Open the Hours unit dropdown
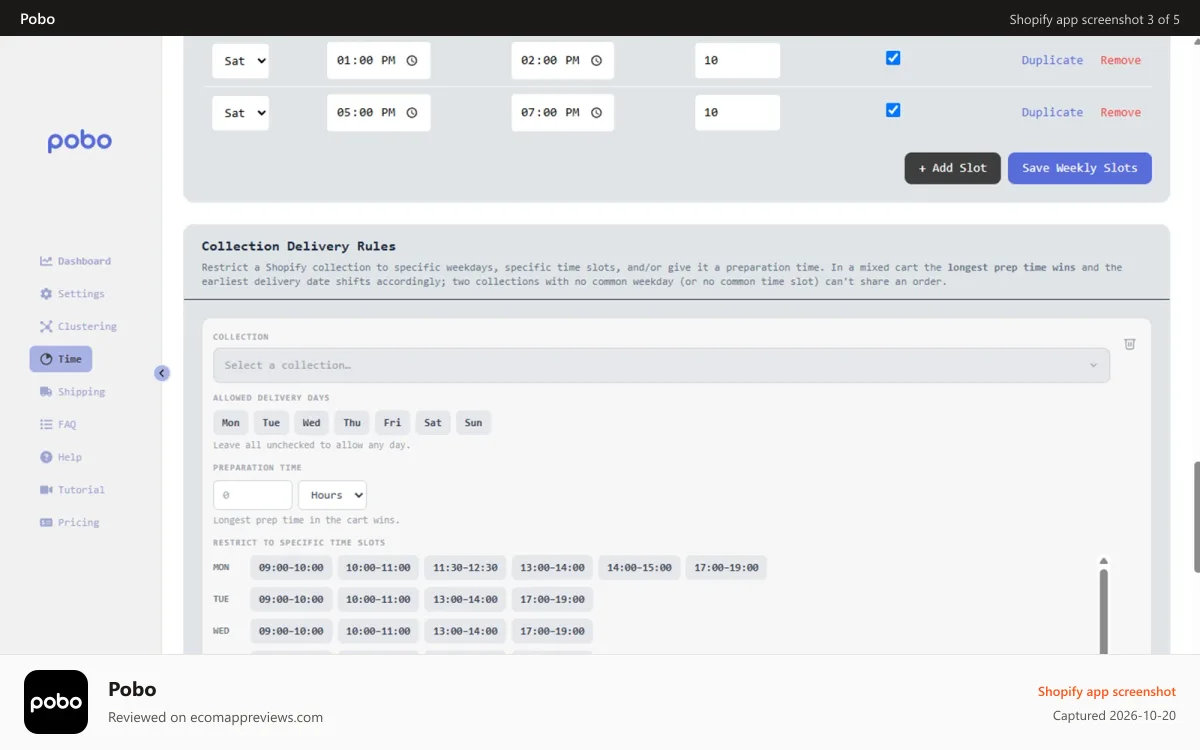This screenshot has height=750, width=1200. [x=332, y=495]
